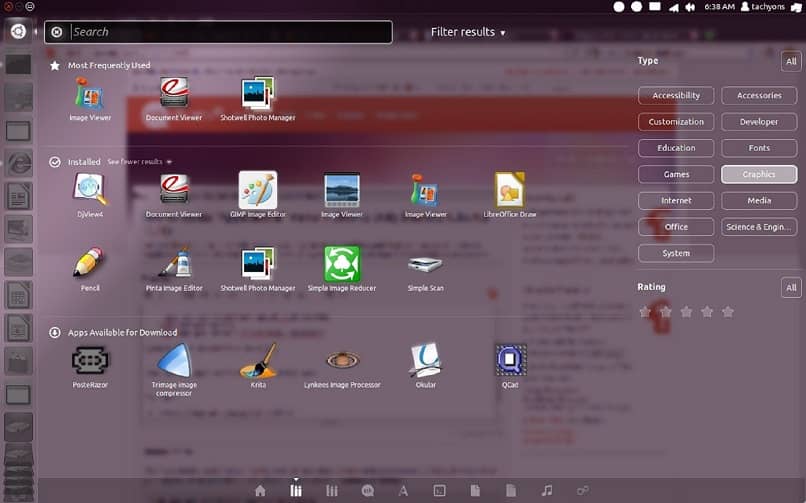Clear the search field using its circular icon

click(x=57, y=32)
